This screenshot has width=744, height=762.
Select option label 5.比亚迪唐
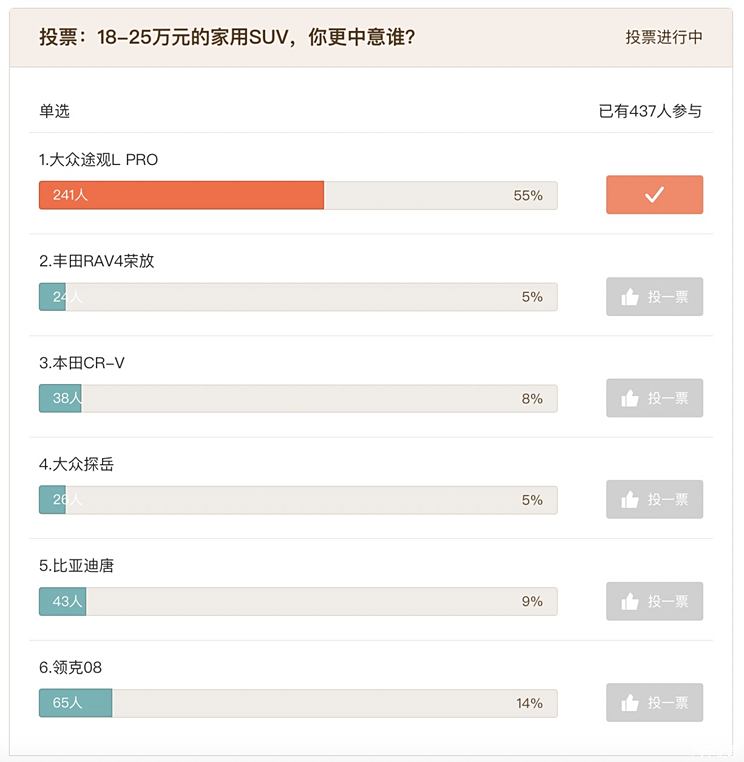click(76, 566)
